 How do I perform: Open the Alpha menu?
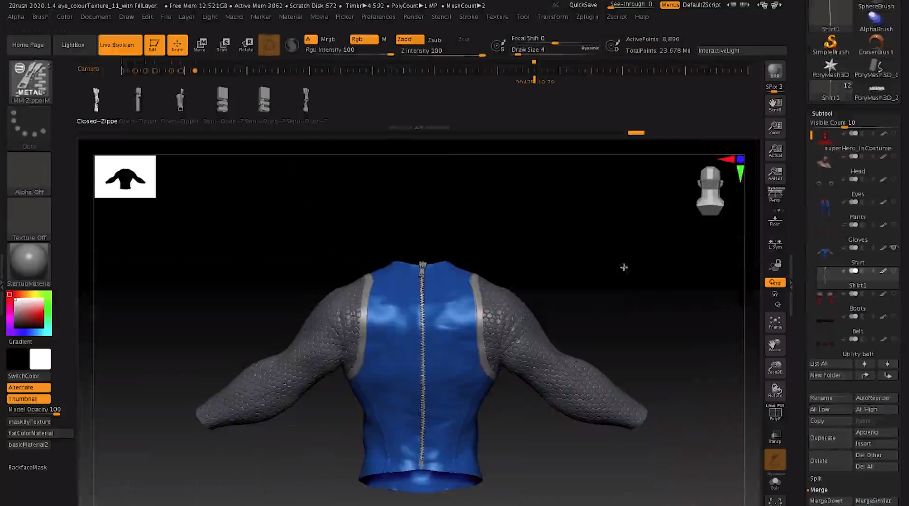point(16,17)
